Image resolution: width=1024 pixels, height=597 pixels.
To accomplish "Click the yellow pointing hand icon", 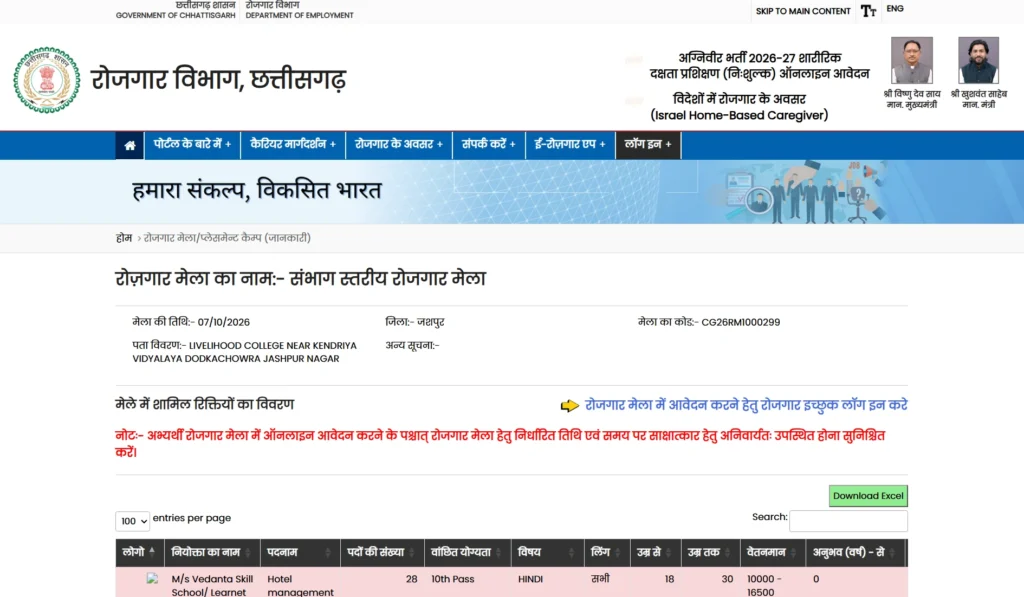I will coord(569,406).
